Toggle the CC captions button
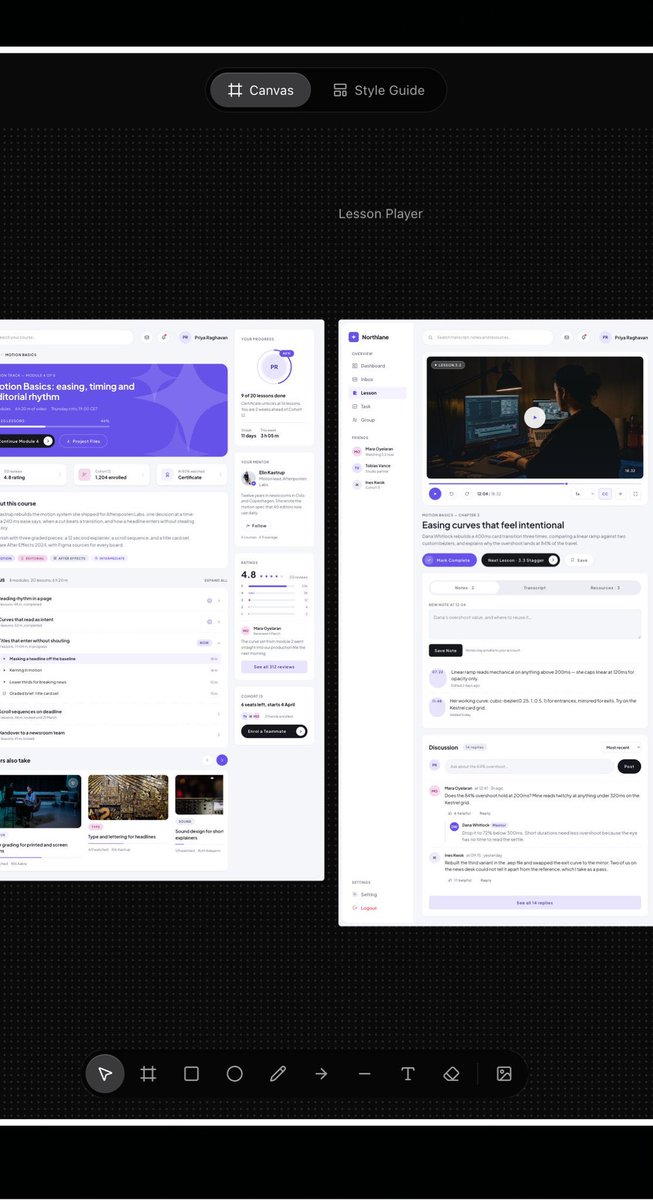 604,493
